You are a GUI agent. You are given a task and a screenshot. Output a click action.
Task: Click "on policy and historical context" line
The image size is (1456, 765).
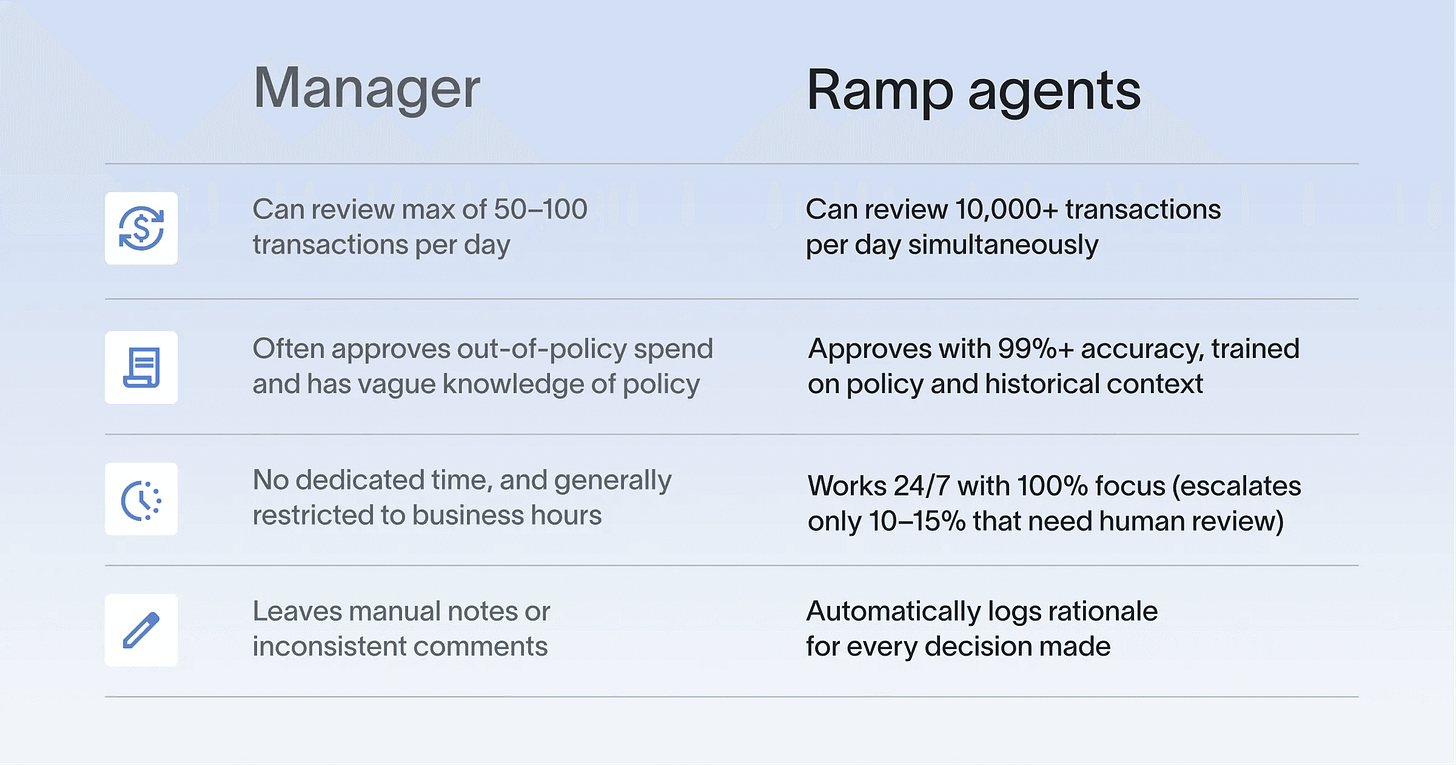pyautogui.click(x=1006, y=384)
